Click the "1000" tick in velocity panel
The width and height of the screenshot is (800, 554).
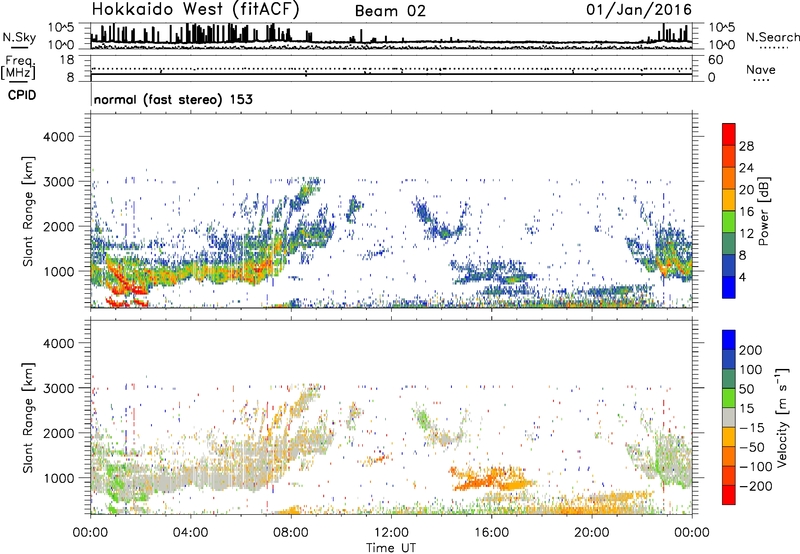59,478
